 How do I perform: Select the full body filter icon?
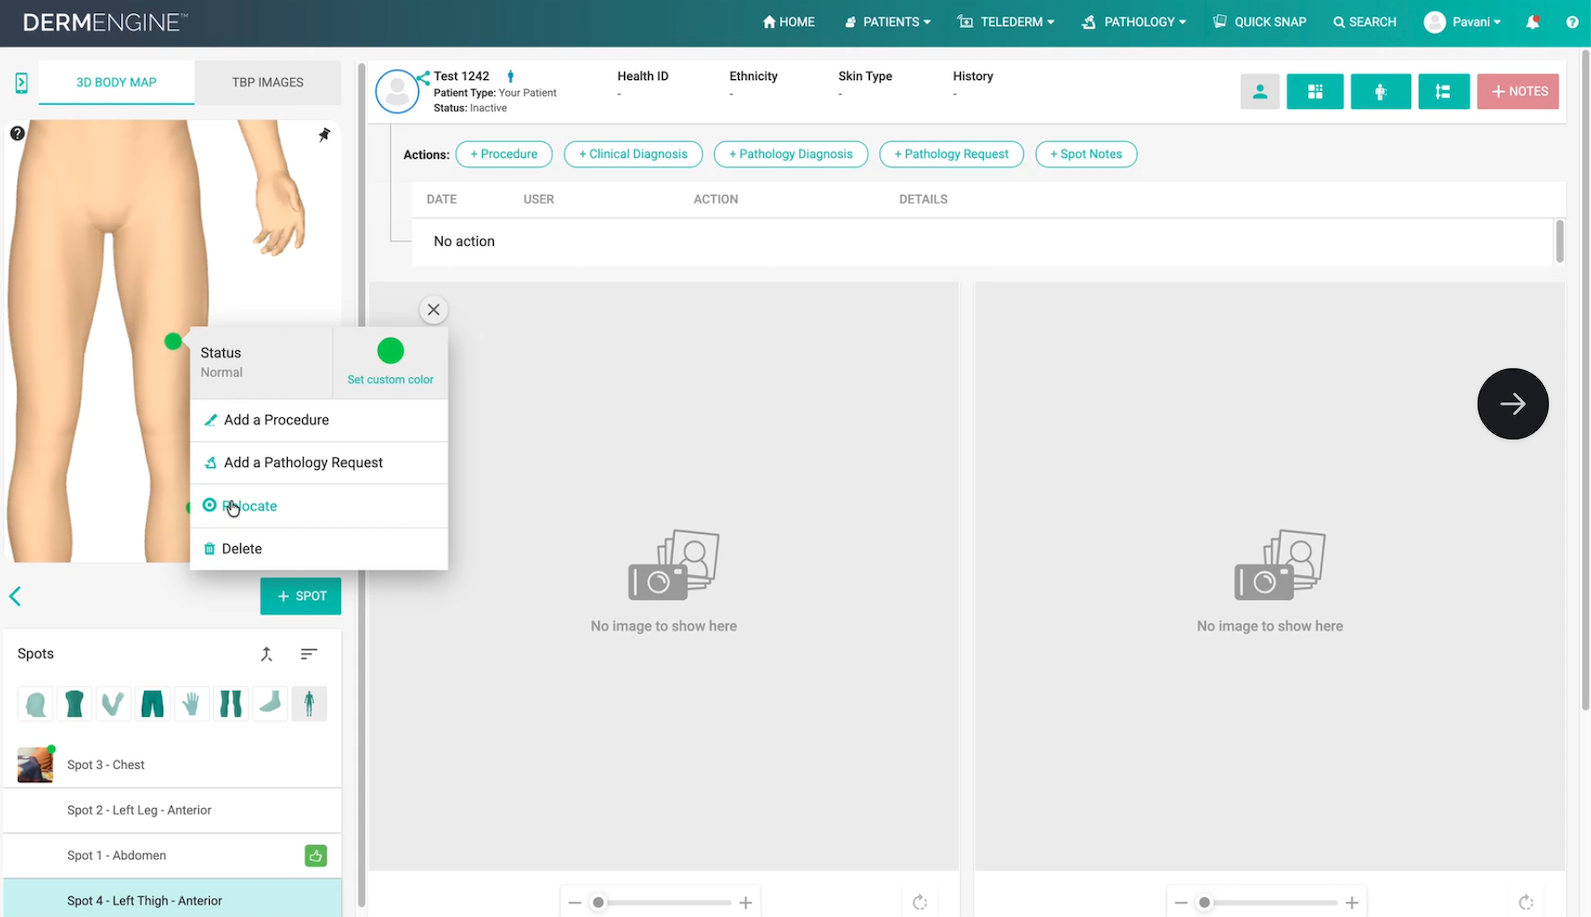[309, 704]
